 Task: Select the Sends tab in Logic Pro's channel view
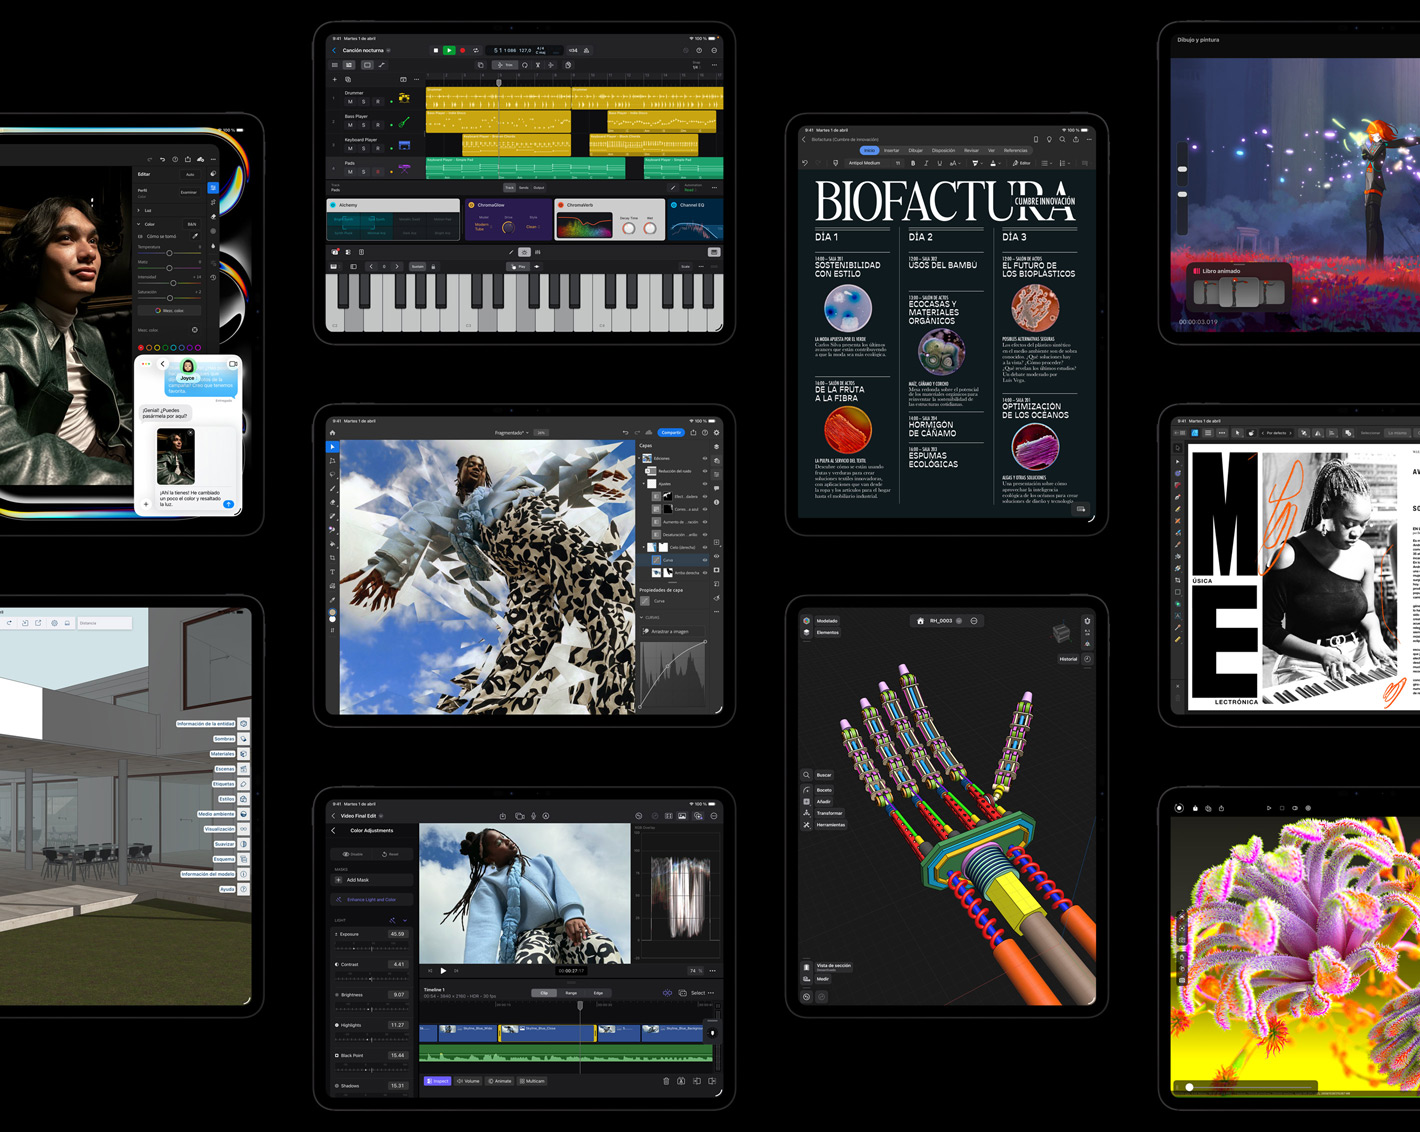pos(524,188)
